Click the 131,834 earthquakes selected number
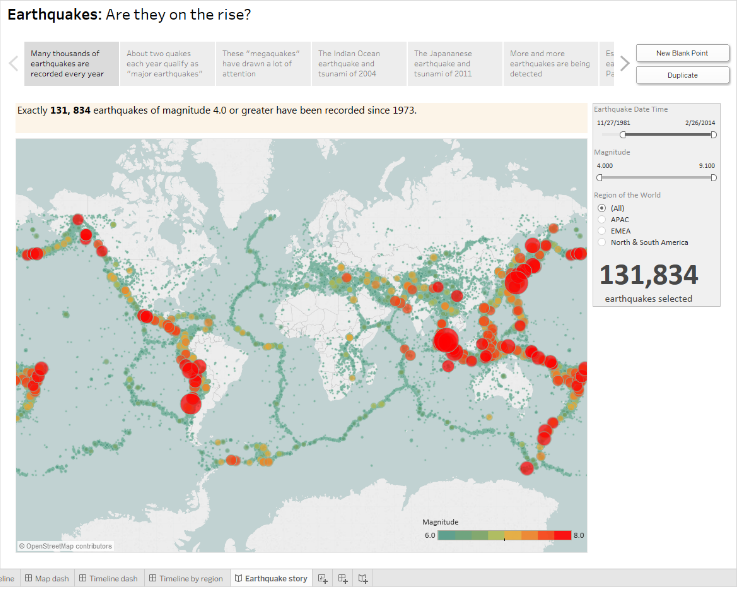The width and height of the screenshot is (737, 590). pyautogui.click(x=649, y=275)
